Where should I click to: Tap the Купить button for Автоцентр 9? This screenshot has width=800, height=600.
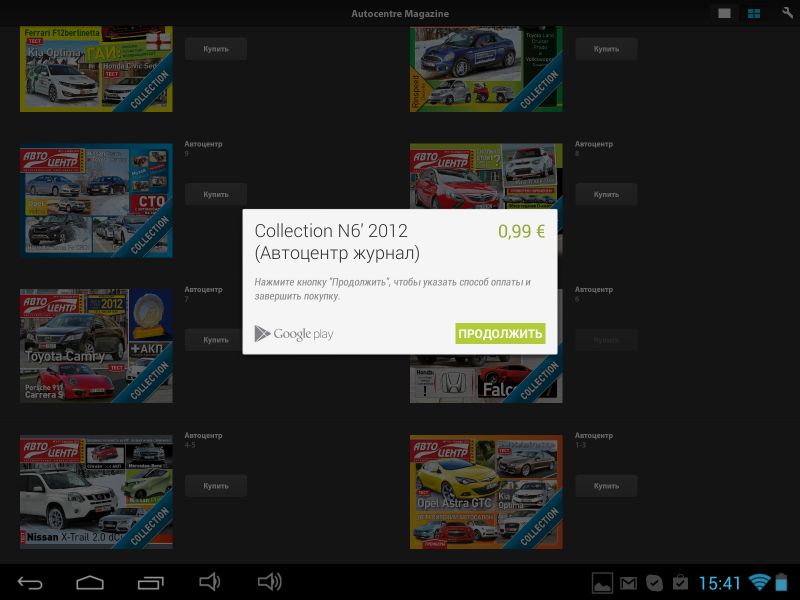point(215,194)
